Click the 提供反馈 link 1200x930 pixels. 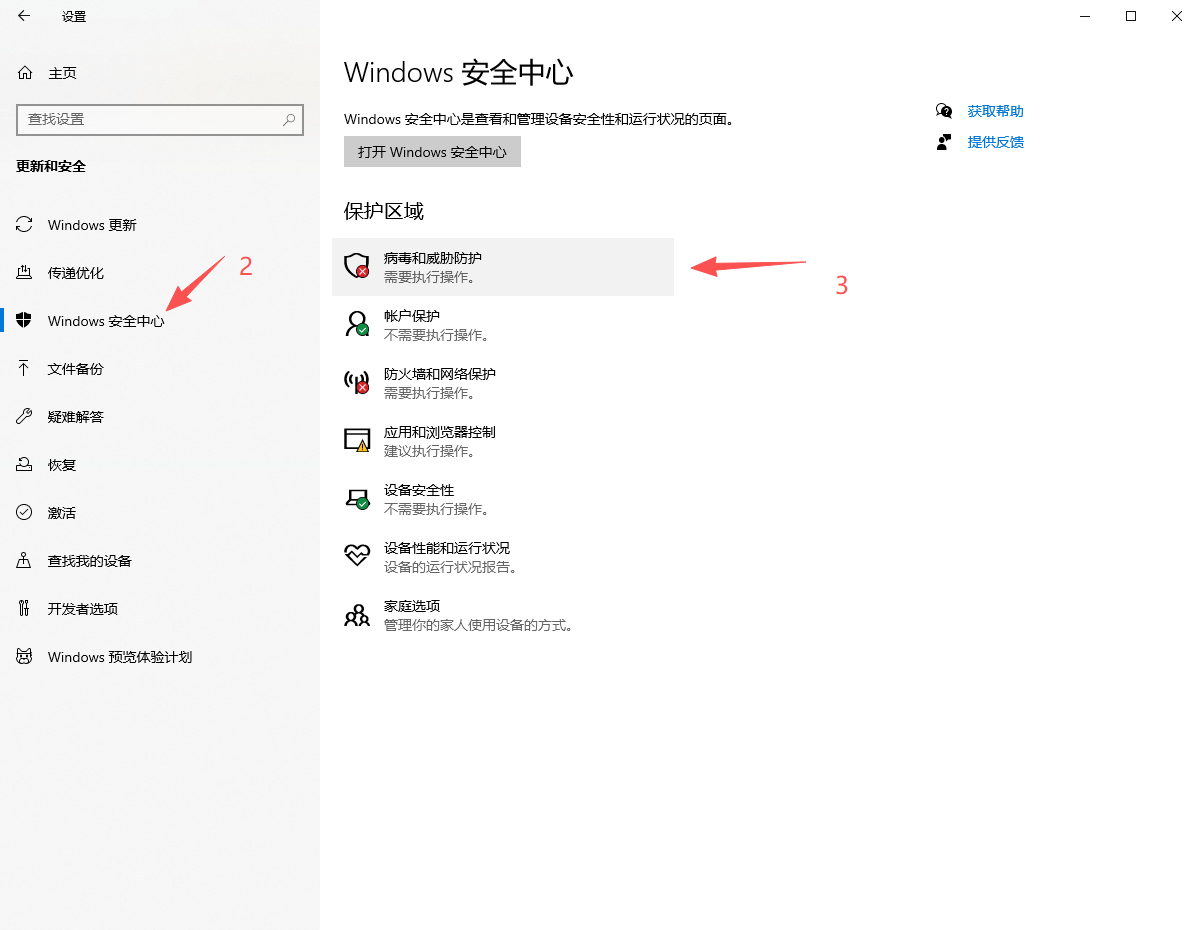(x=996, y=142)
